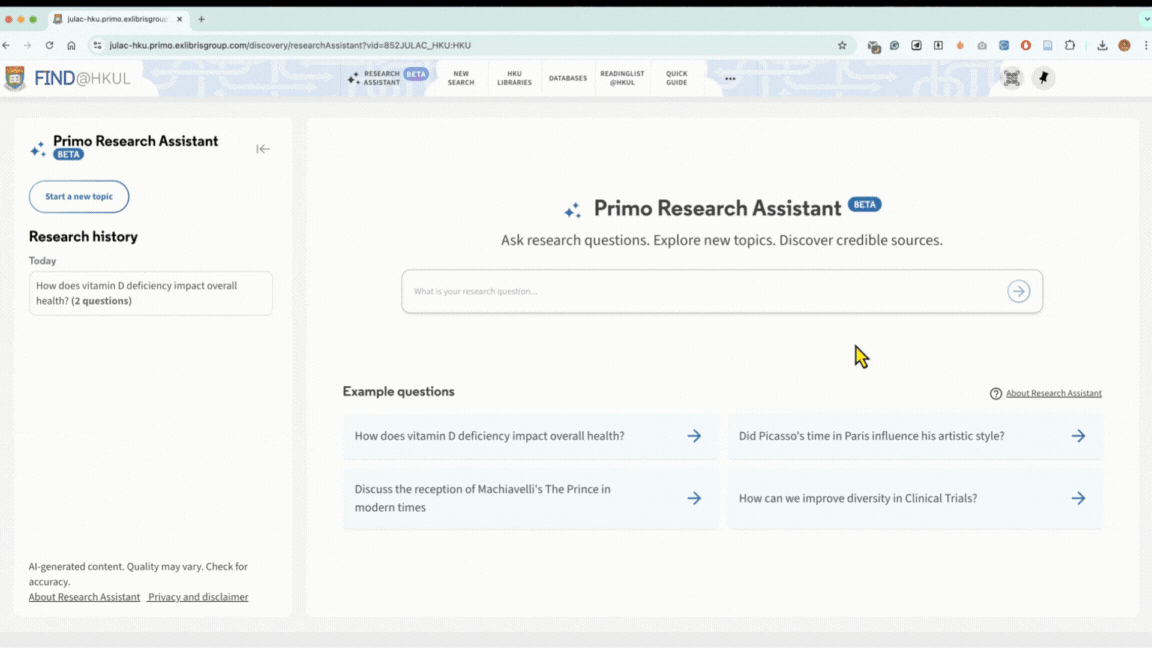Click the Start a new topic button
The height and width of the screenshot is (648, 1152).
point(79,197)
